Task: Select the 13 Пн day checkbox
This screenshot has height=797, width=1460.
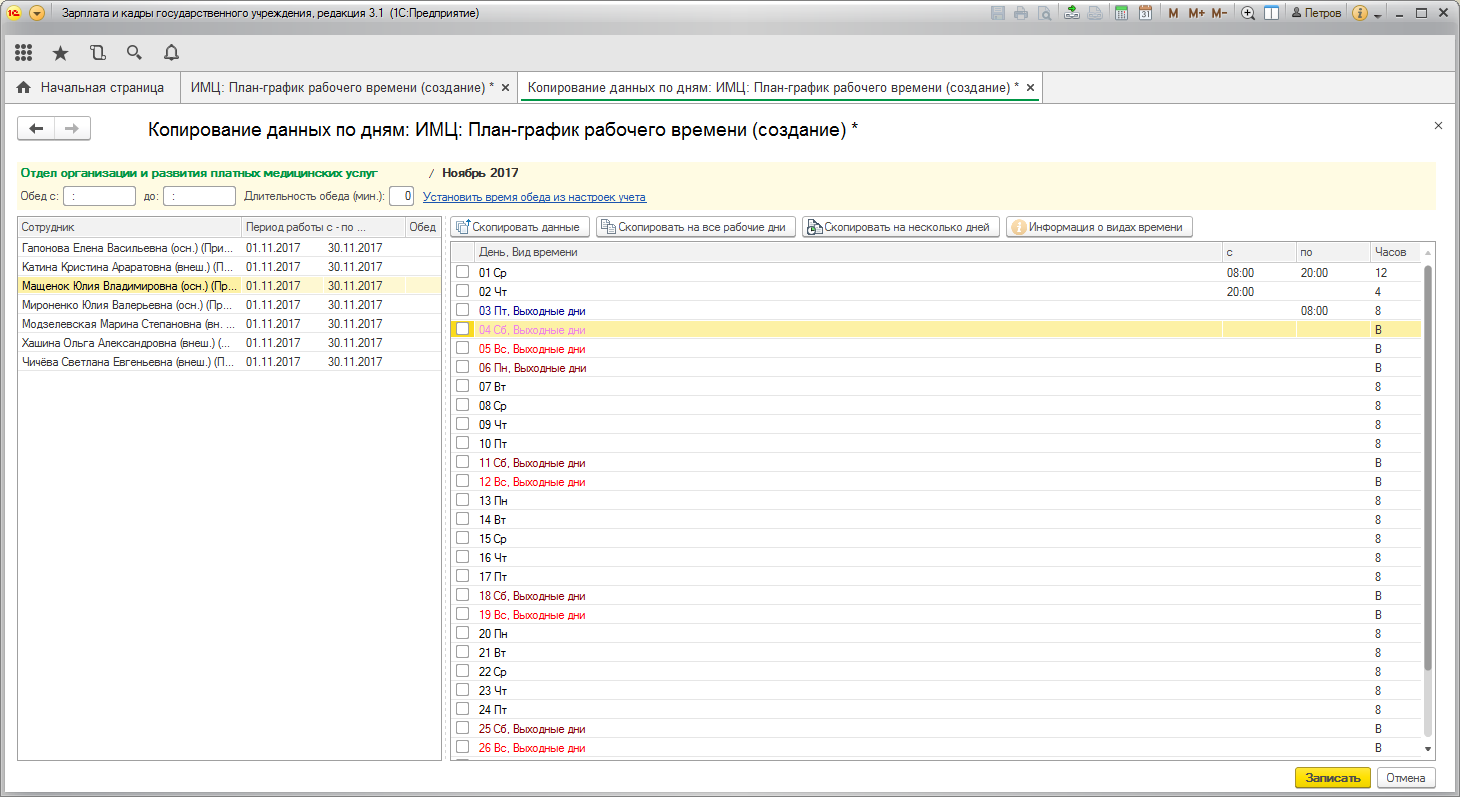Action: [x=462, y=500]
